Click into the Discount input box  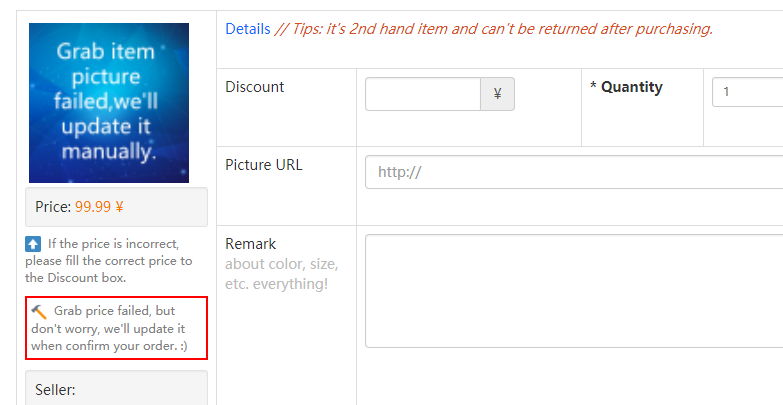click(423, 94)
